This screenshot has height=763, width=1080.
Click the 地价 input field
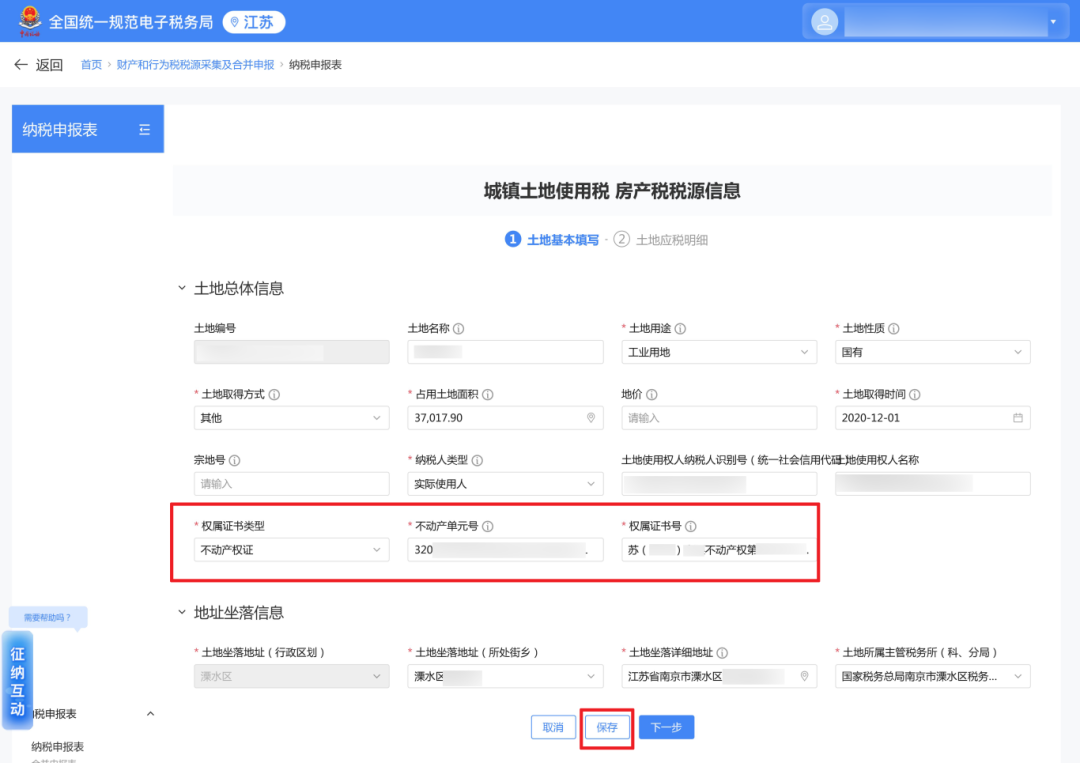[x=719, y=418]
